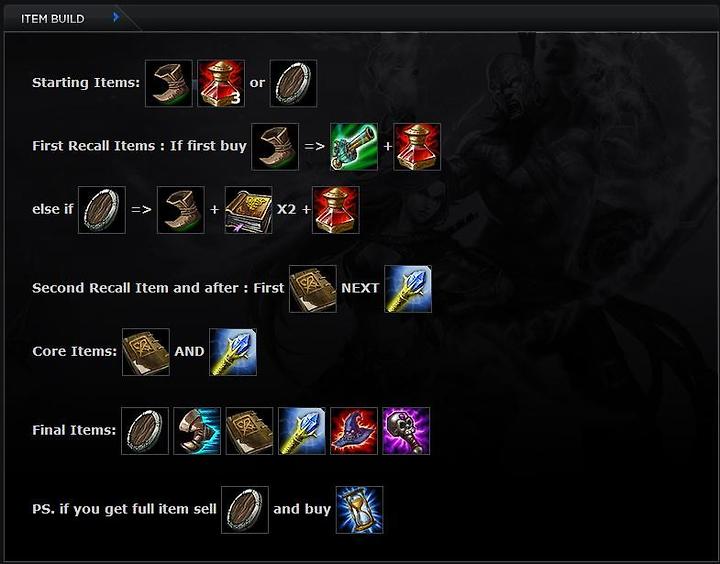Click the health potion with number 3
This screenshot has height=564, width=720.
click(x=221, y=83)
